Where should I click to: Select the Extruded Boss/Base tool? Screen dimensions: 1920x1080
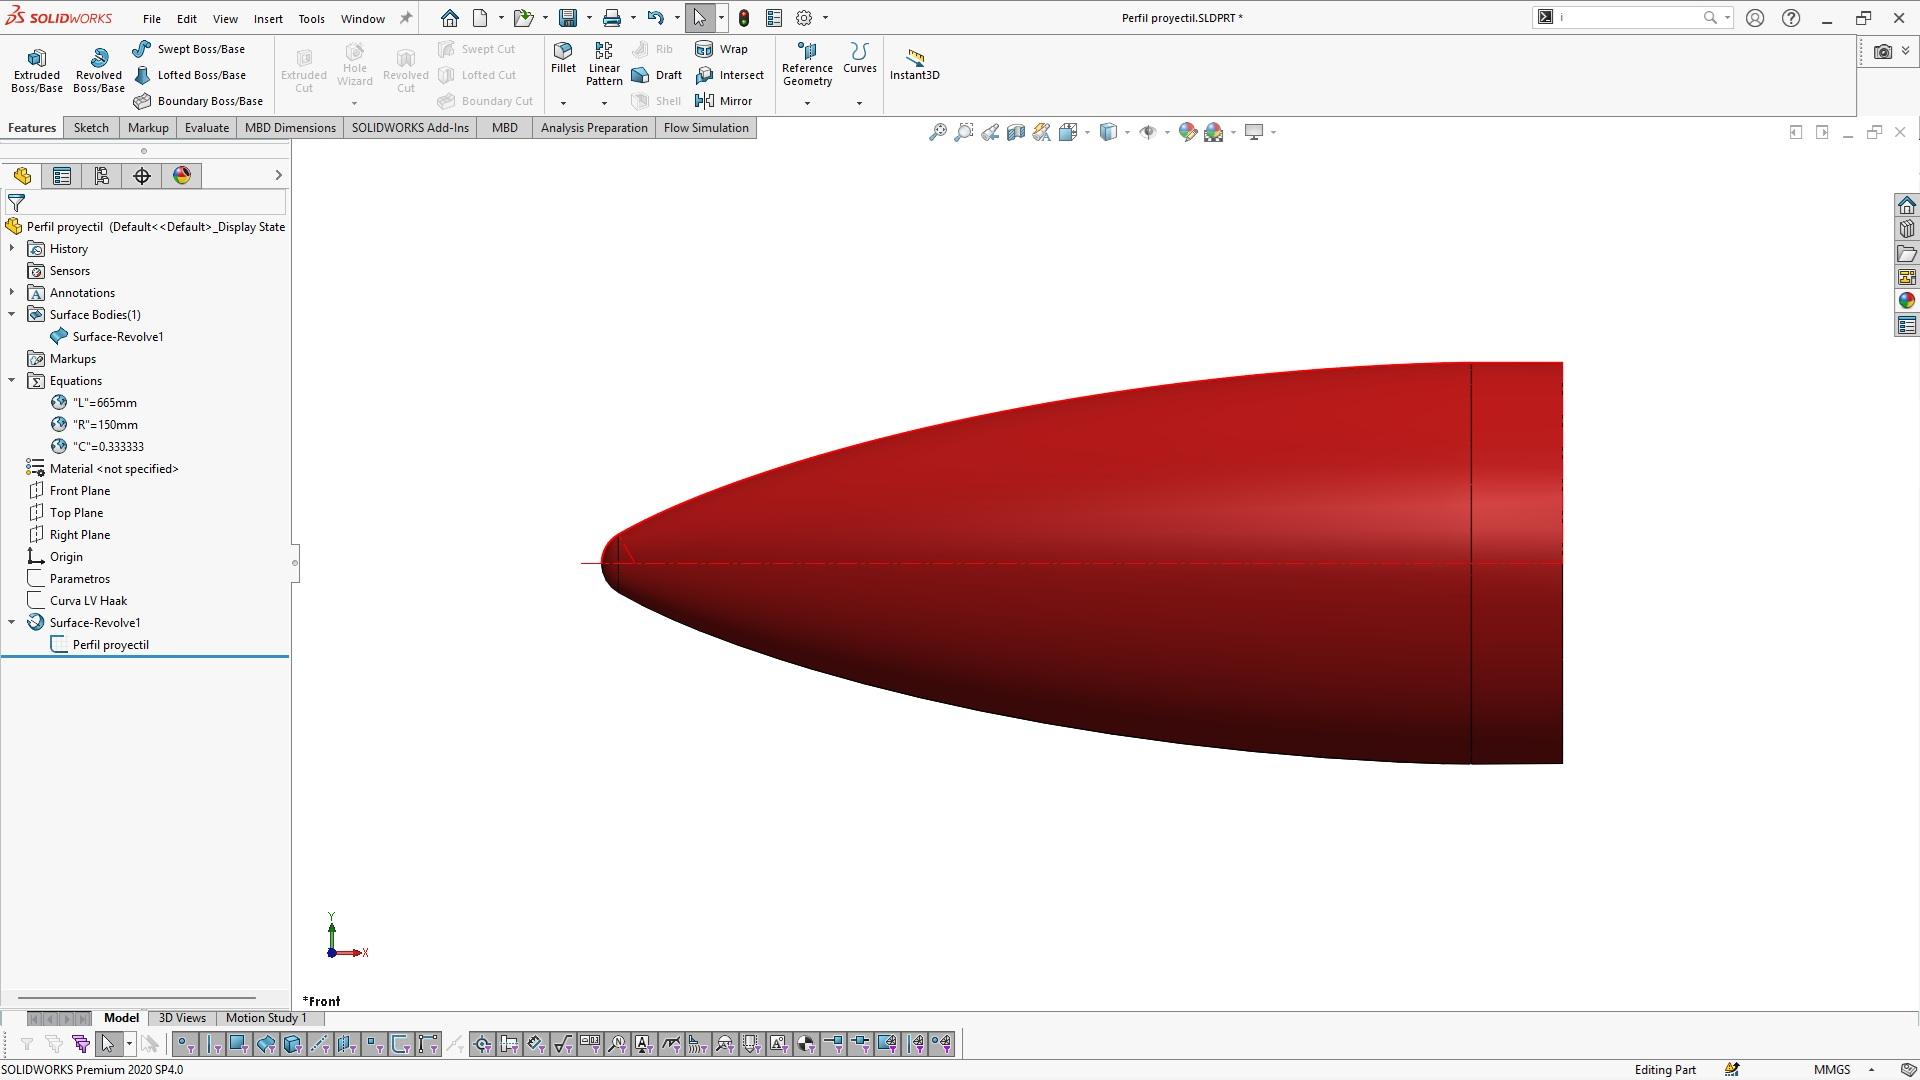[x=36, y=67]
